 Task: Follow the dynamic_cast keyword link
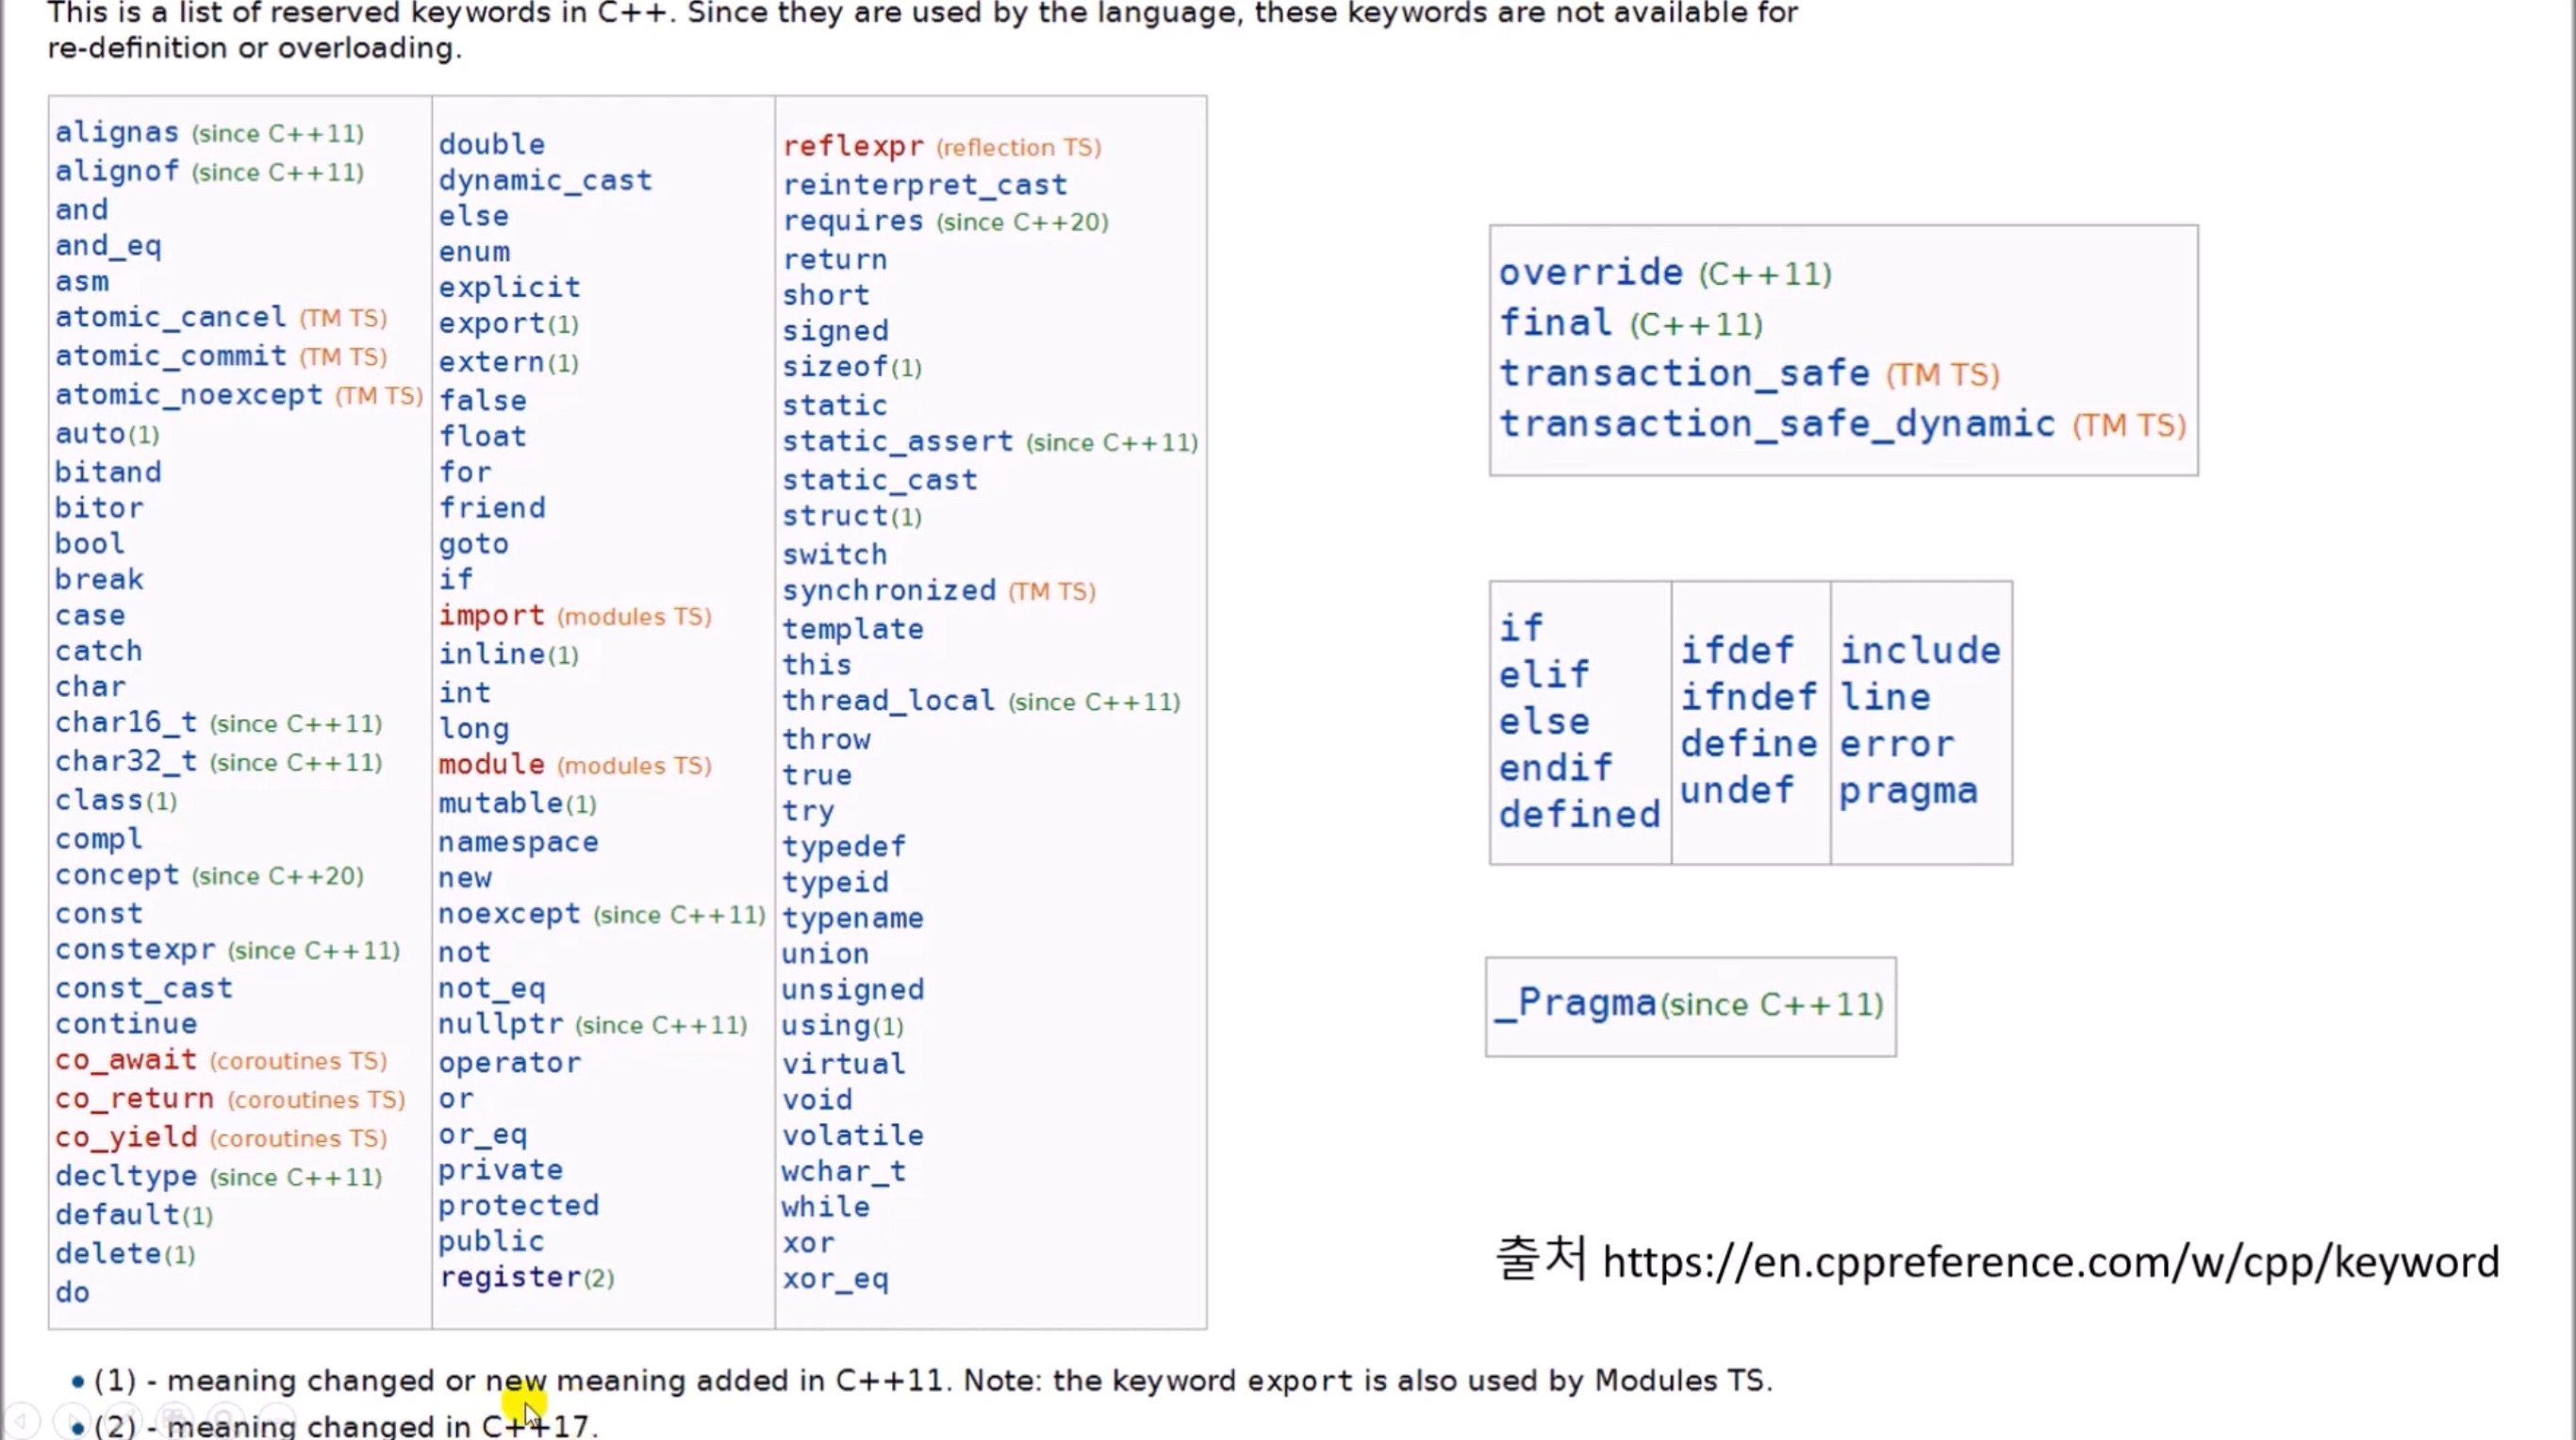[545, 180]
